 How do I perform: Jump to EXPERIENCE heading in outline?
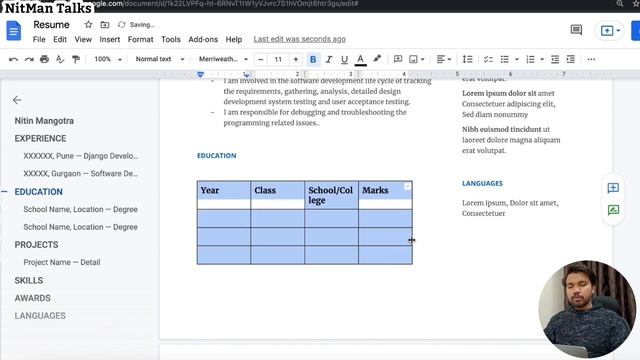(x=40, y=138)
